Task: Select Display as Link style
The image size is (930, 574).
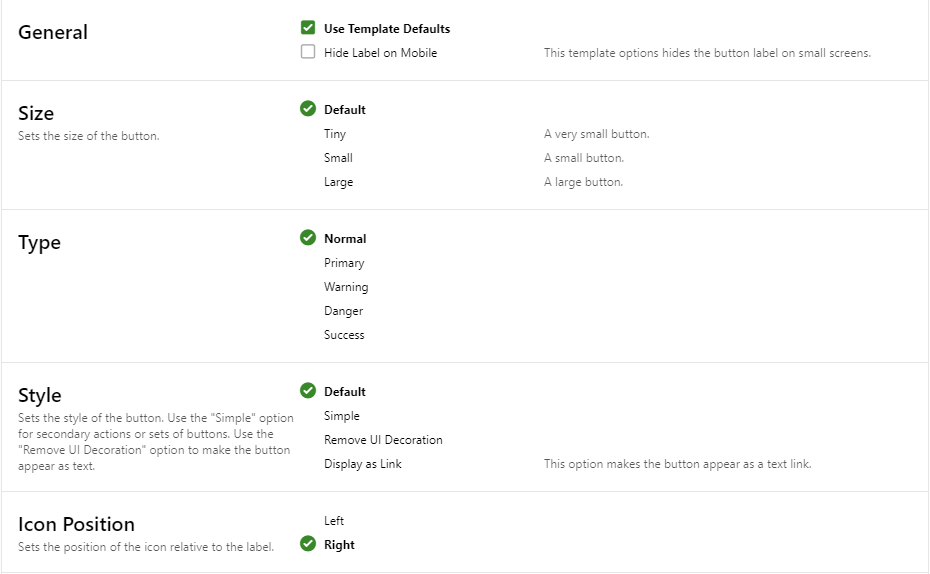Action: click(362, 464)
